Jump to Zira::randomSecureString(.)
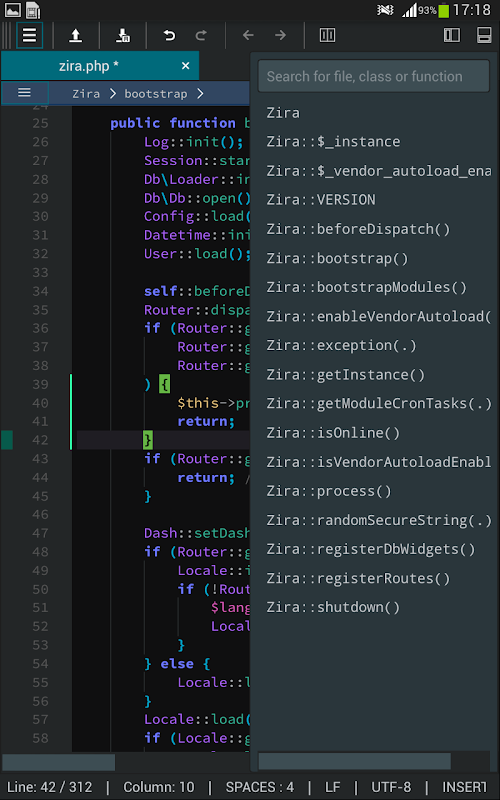Image resolution: width=500 pixels, height=800 pixels. point(378,520)
